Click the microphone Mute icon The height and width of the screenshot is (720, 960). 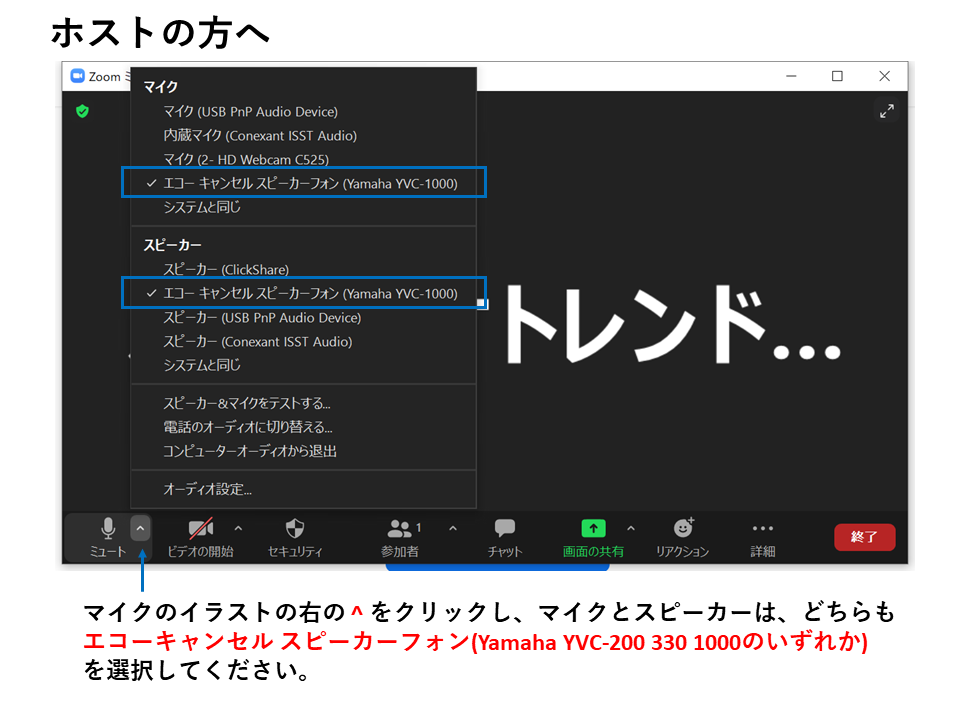coord(108,528)
